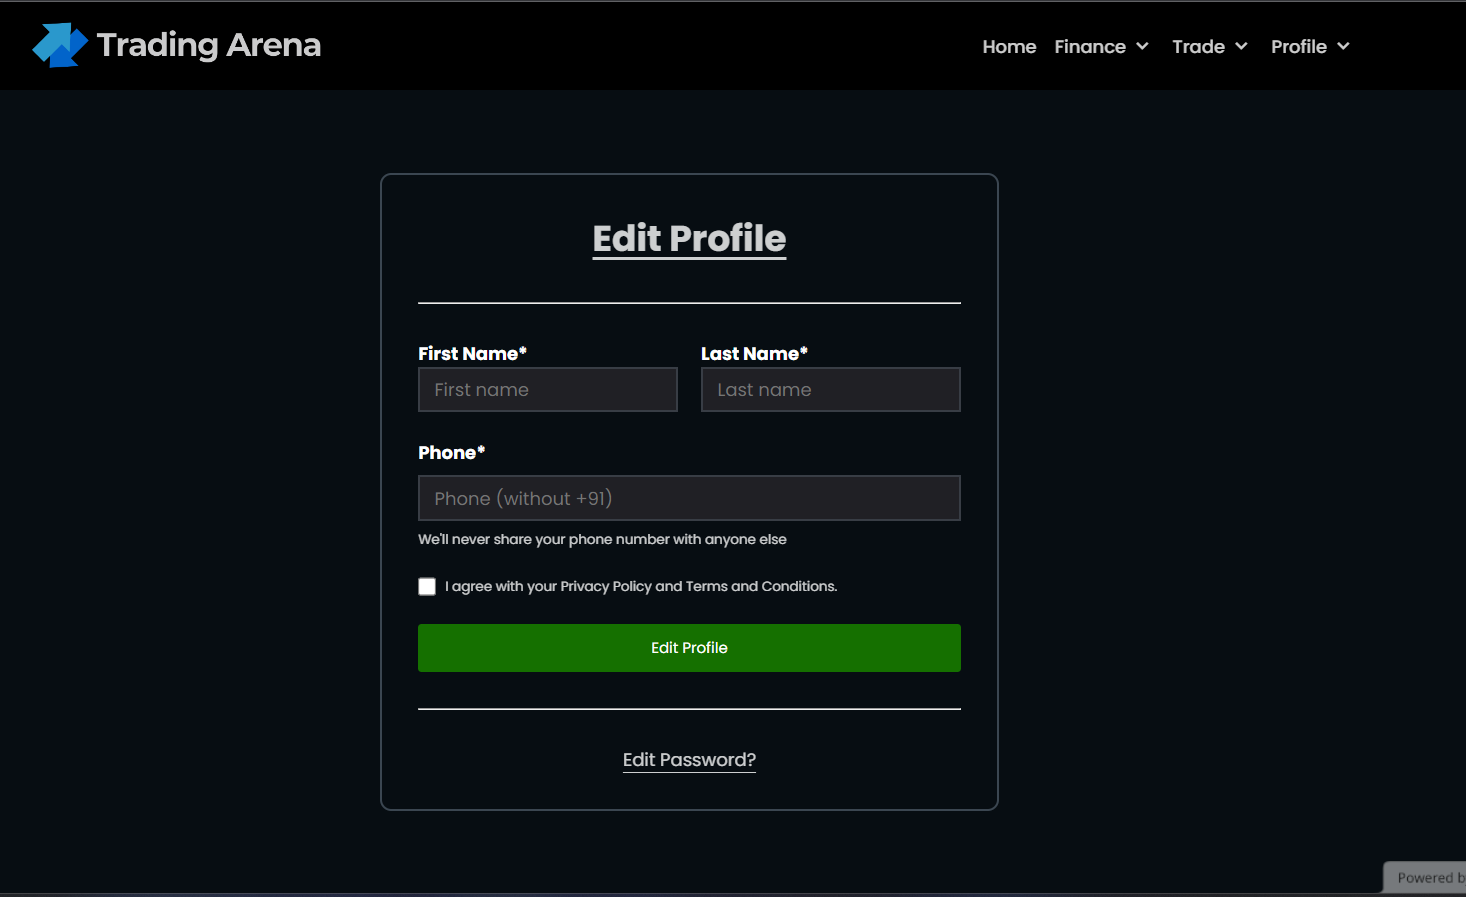Expand the Trade dropdown menu
1466x897 pixels.
tap(1198, 46)
